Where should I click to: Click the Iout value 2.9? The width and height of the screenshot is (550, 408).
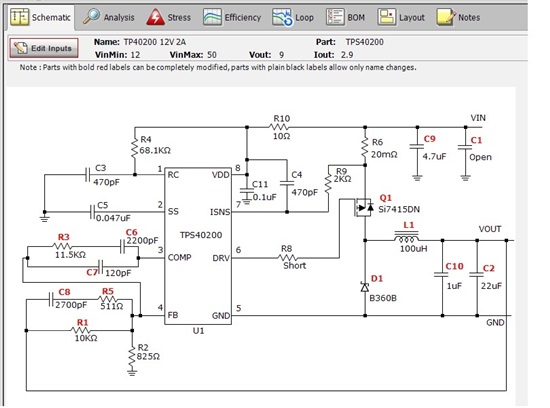pyautogui.click(x=347, y=55)
